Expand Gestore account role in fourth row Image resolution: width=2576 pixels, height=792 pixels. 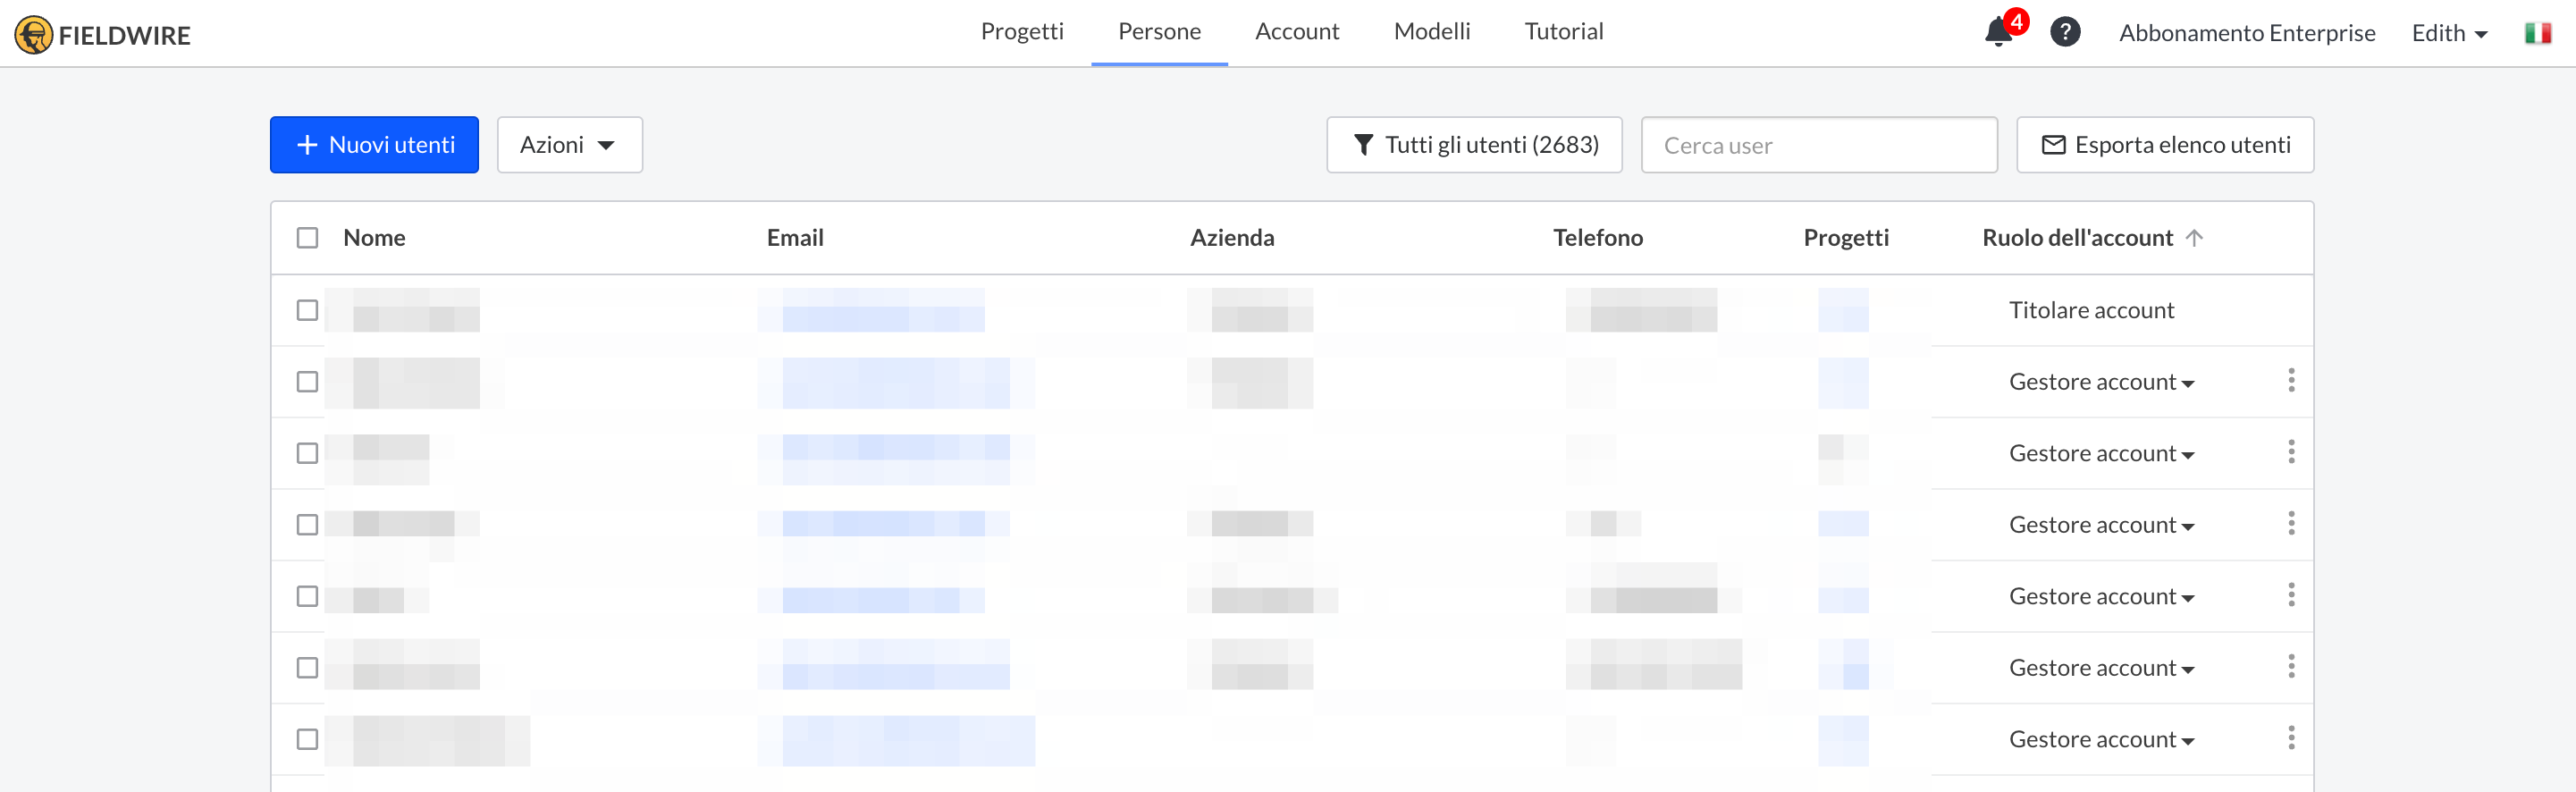coord(2101,525)
